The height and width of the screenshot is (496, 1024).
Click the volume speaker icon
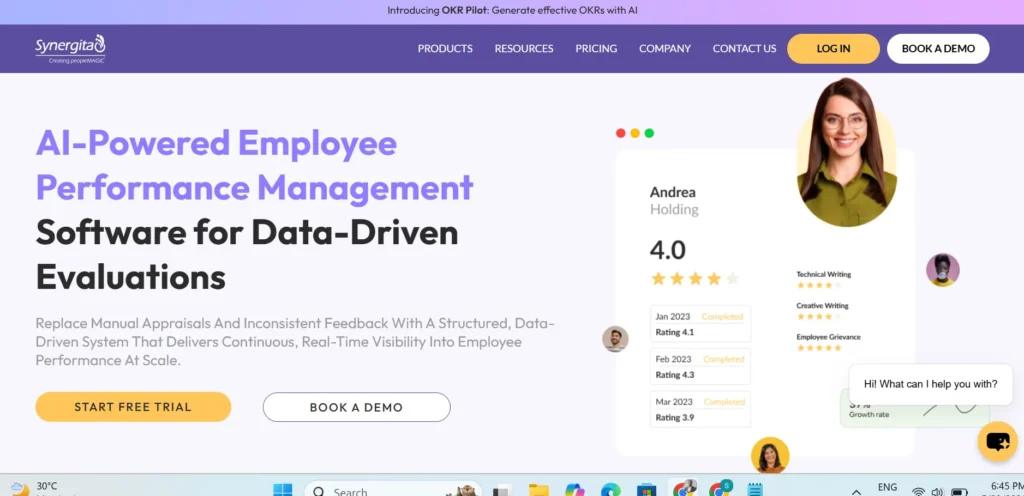click(x=938, y=491)
